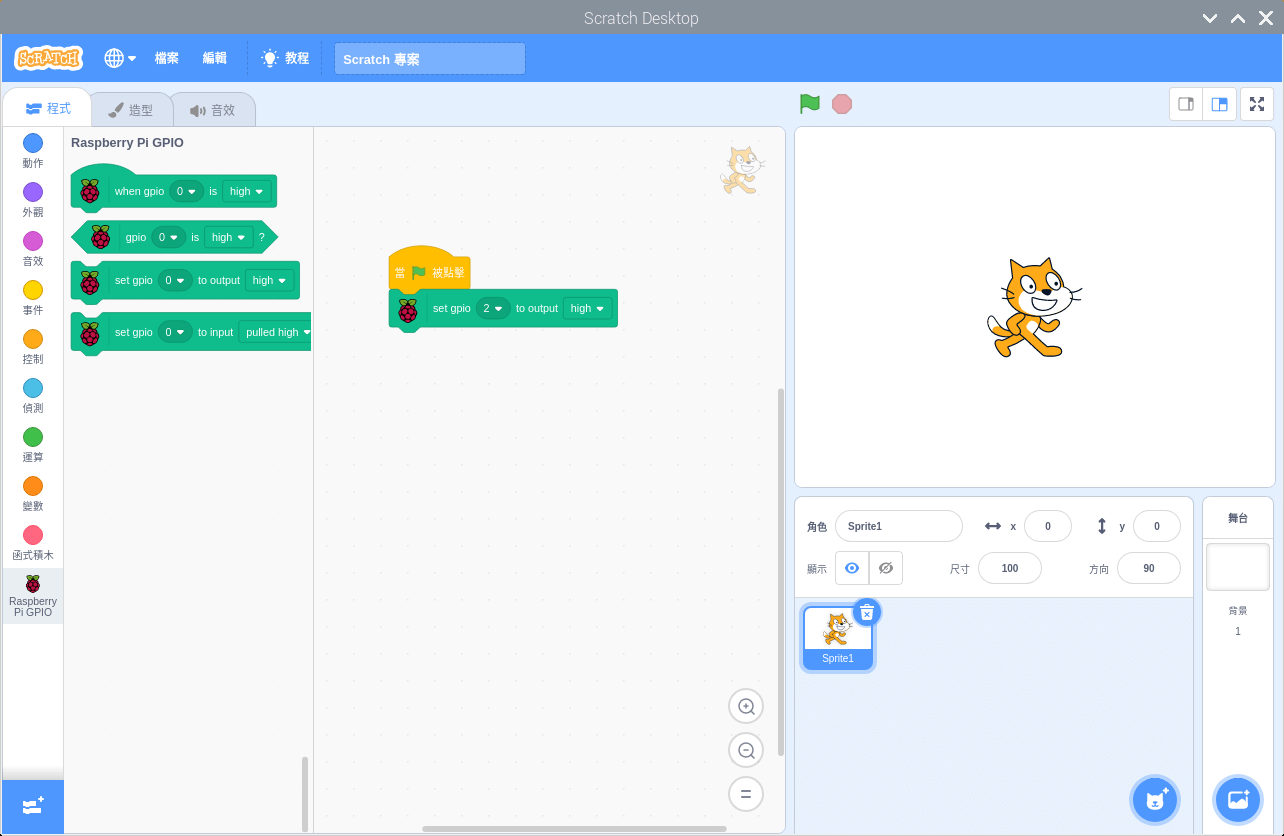Run project with green flag

[810, 104]
